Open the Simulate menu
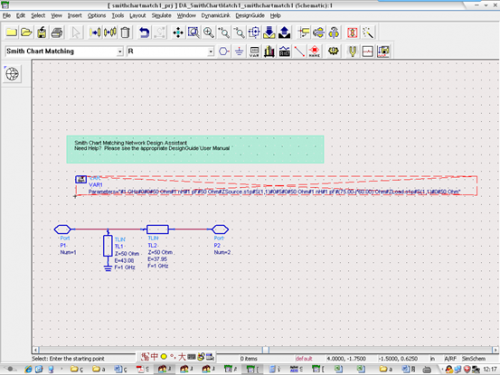This screenshot has height=375, width=500. (161, 16)
